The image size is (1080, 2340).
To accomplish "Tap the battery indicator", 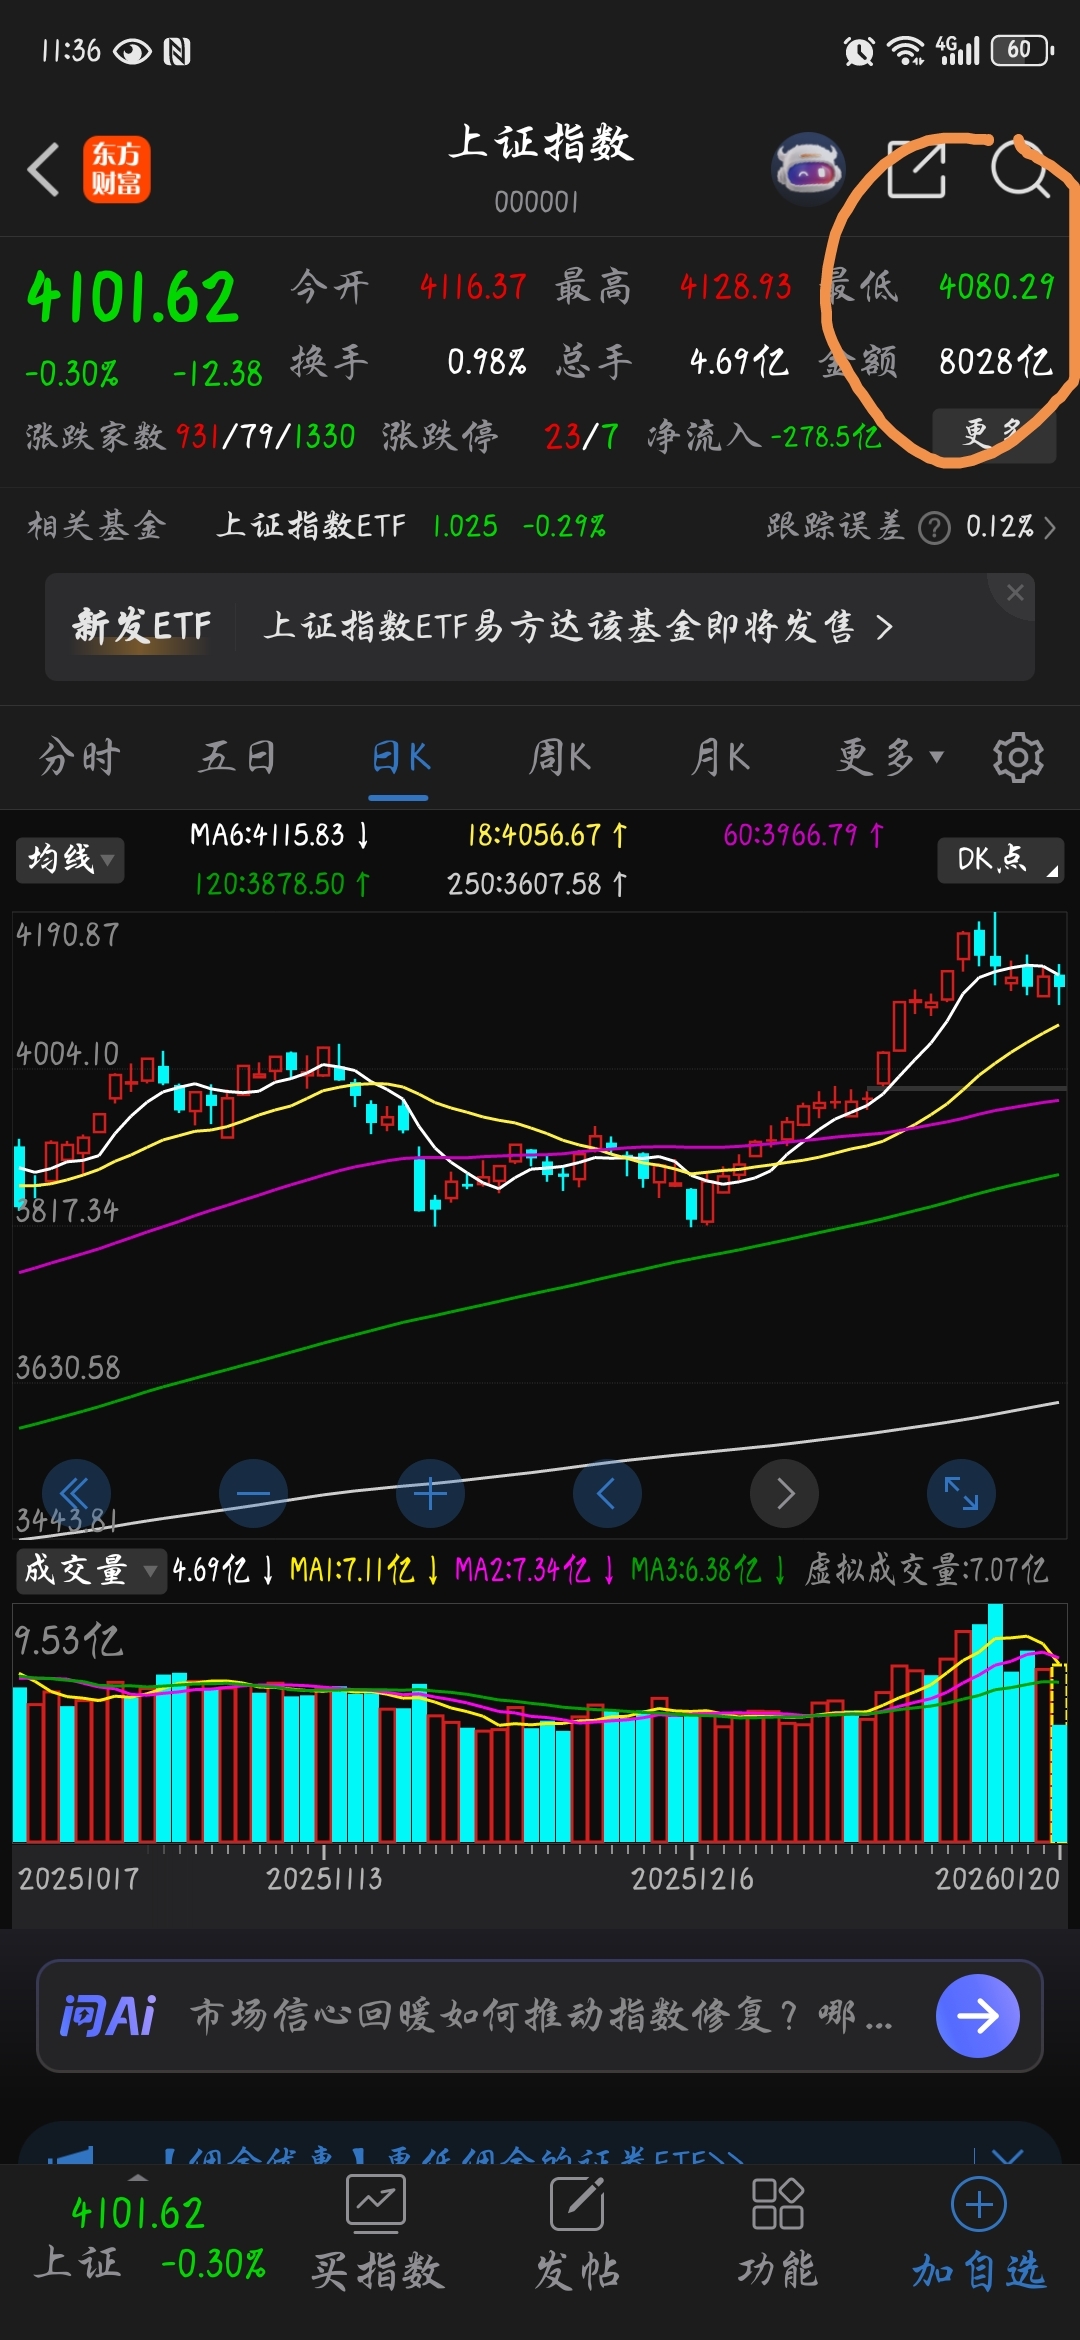I will click(x=1022, y=50).
